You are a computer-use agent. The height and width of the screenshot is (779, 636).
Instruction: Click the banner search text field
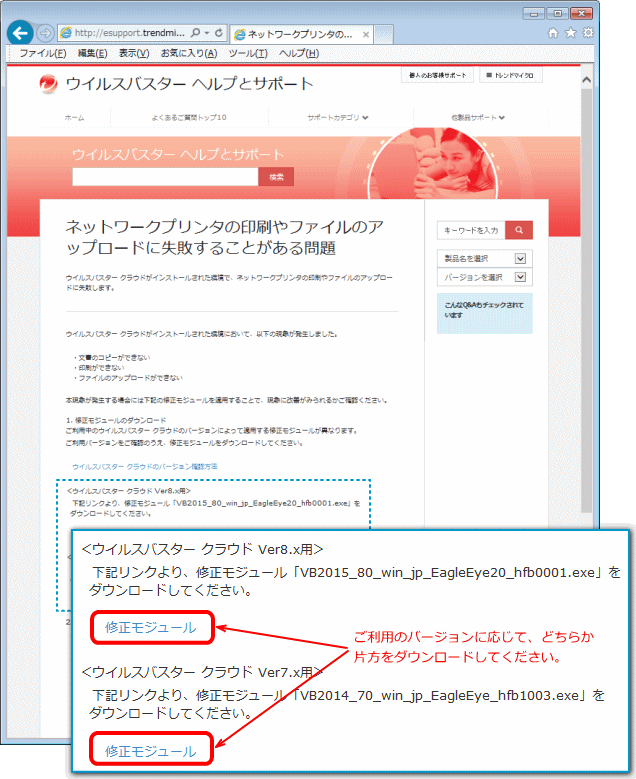[x=165, y=177]
